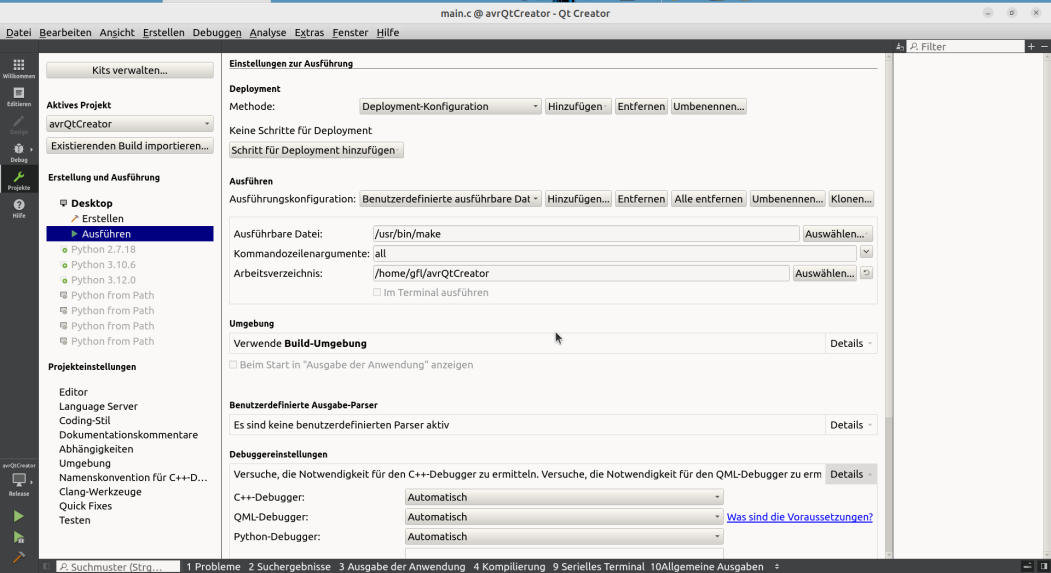Viewport: 1051px width, 573px height.
Task: Open the Willkommen mode
Action: click(x=19, y=68)
